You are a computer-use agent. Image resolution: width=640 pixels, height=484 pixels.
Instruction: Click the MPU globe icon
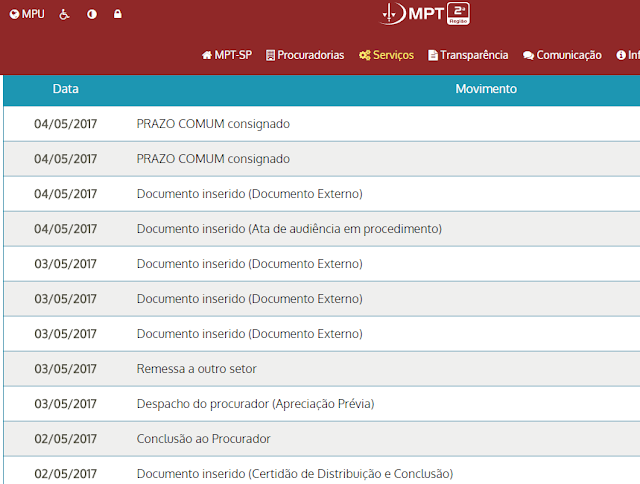14,14
